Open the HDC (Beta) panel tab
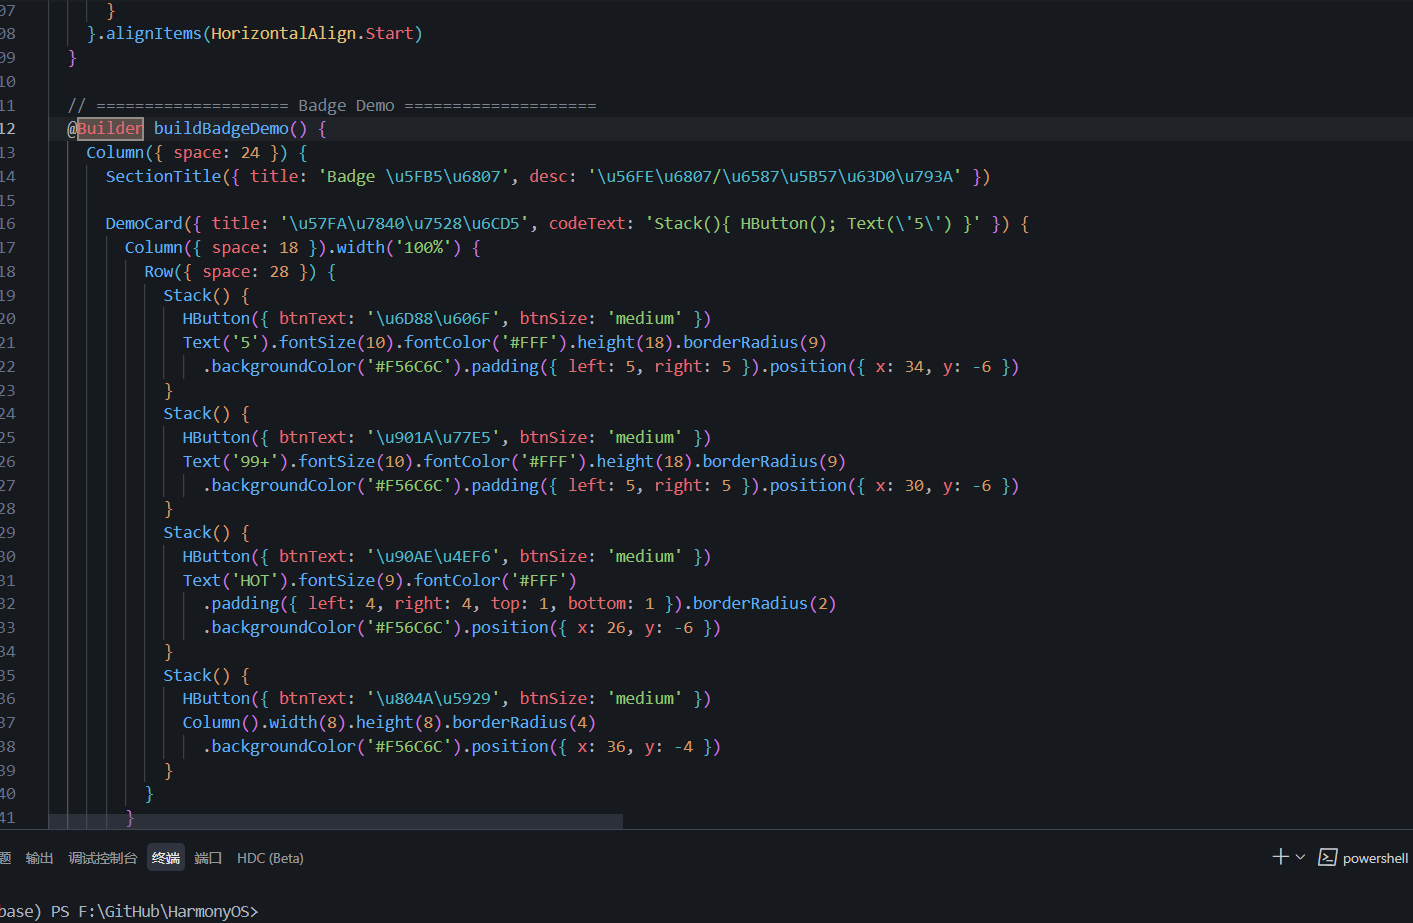The height and width of the screenshot is (923, 1413). pos(270,858)
